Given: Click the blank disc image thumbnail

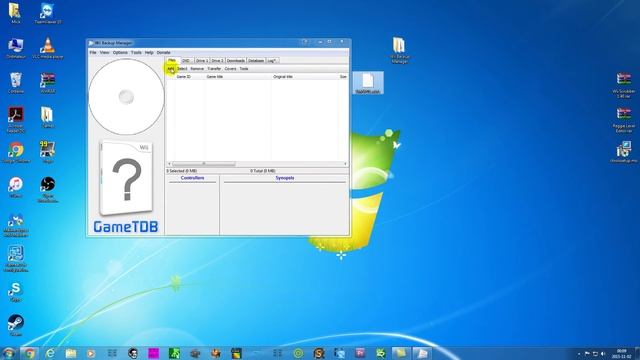Looking at the screenshot, I should pyautogui.click(x=126, y=97).
